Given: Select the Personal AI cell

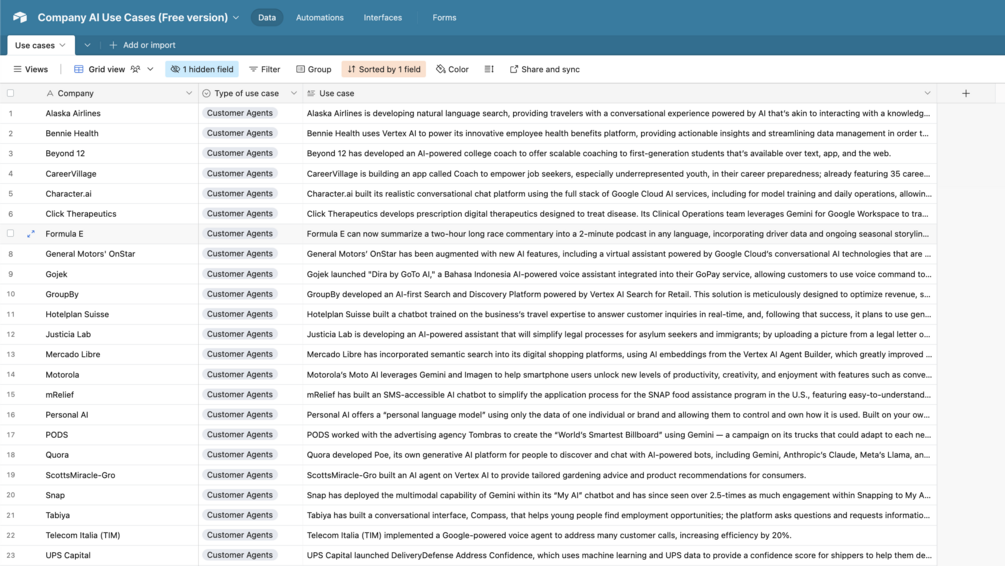Looking at the screenshot, I should coord(119,415).
